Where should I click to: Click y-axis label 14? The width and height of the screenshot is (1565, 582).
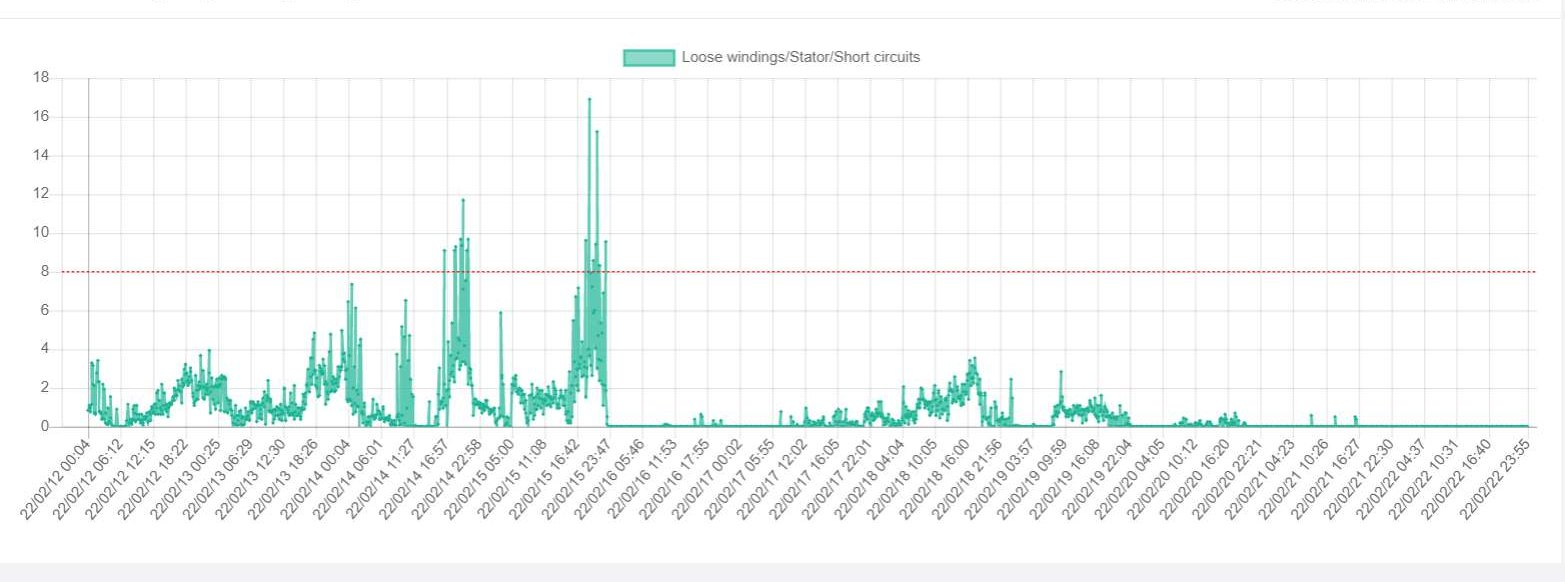[42, 156]
